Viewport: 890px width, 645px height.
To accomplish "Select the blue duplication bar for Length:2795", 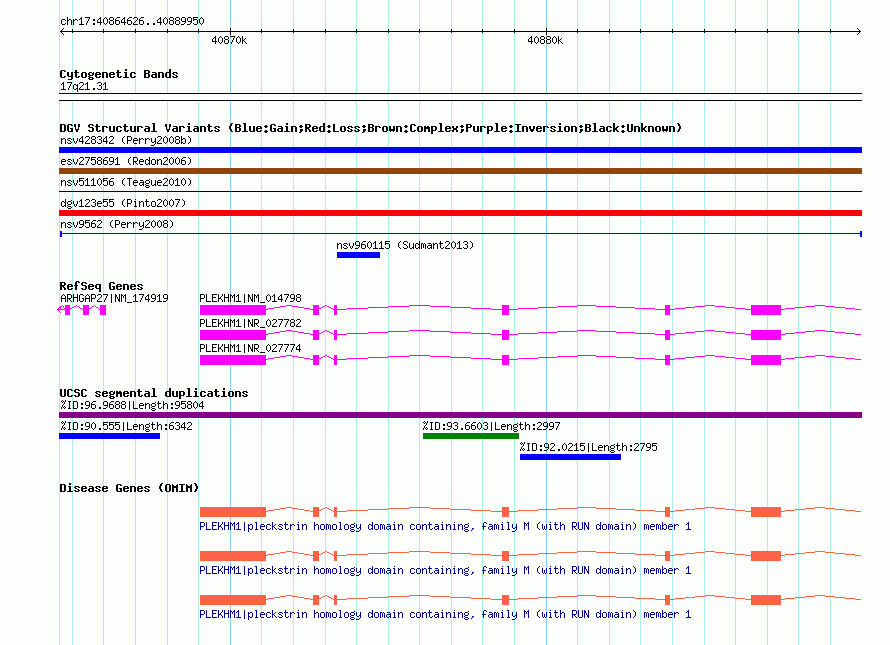I will pos(570,457).
